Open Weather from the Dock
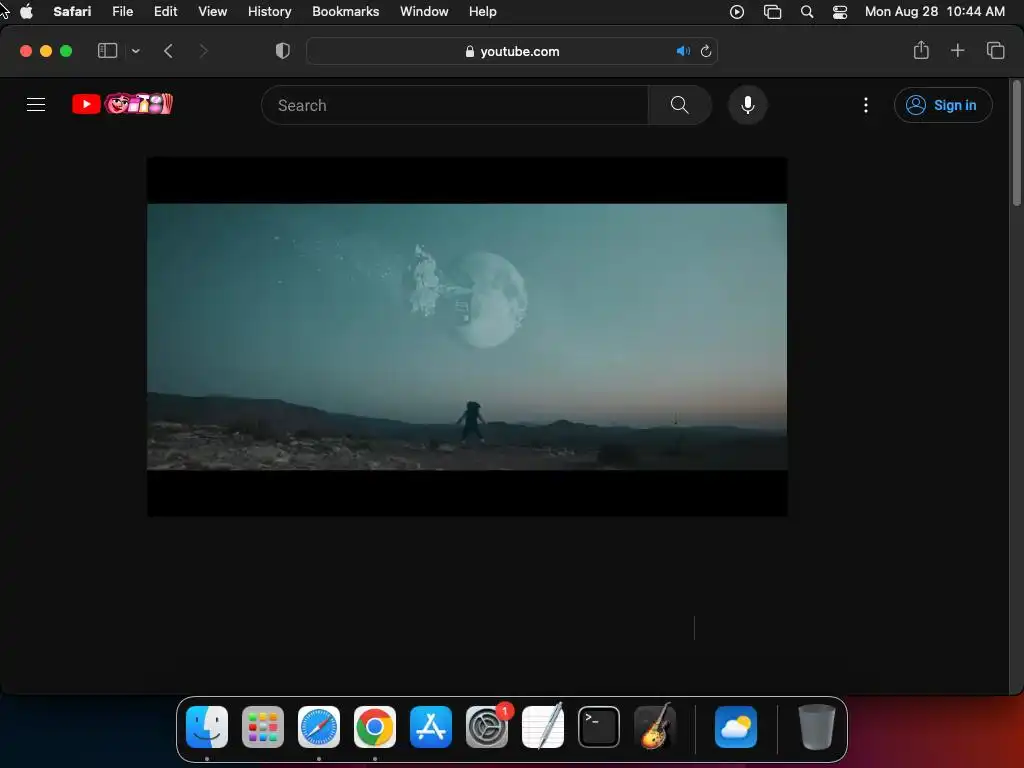 [736, 727]
